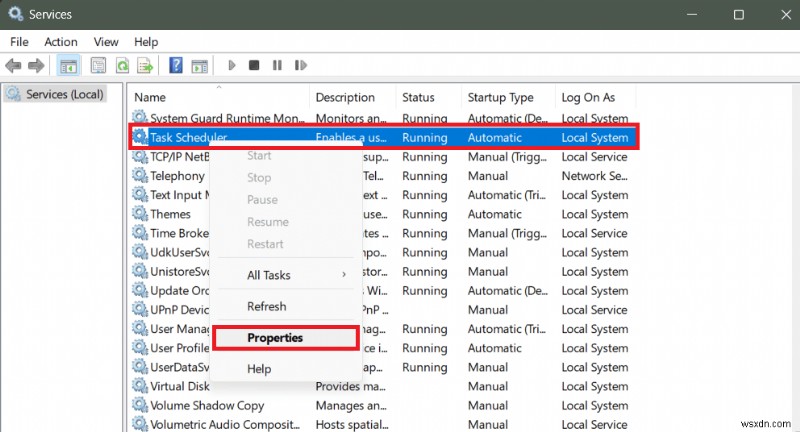Image resolution: width=800 pixels, height=432 pixels.
Task: Click the highlighted Task Scheduler name
Action: point(188,137)
